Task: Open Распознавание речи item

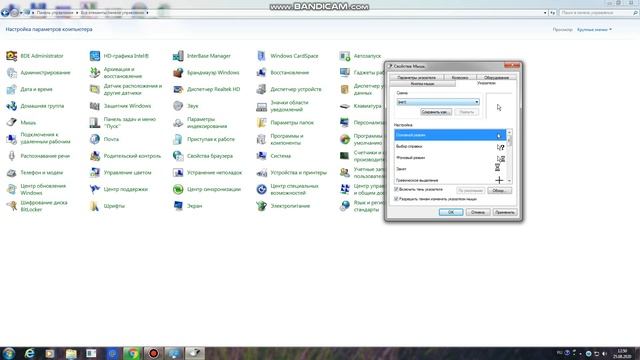Action: [38, 156]
